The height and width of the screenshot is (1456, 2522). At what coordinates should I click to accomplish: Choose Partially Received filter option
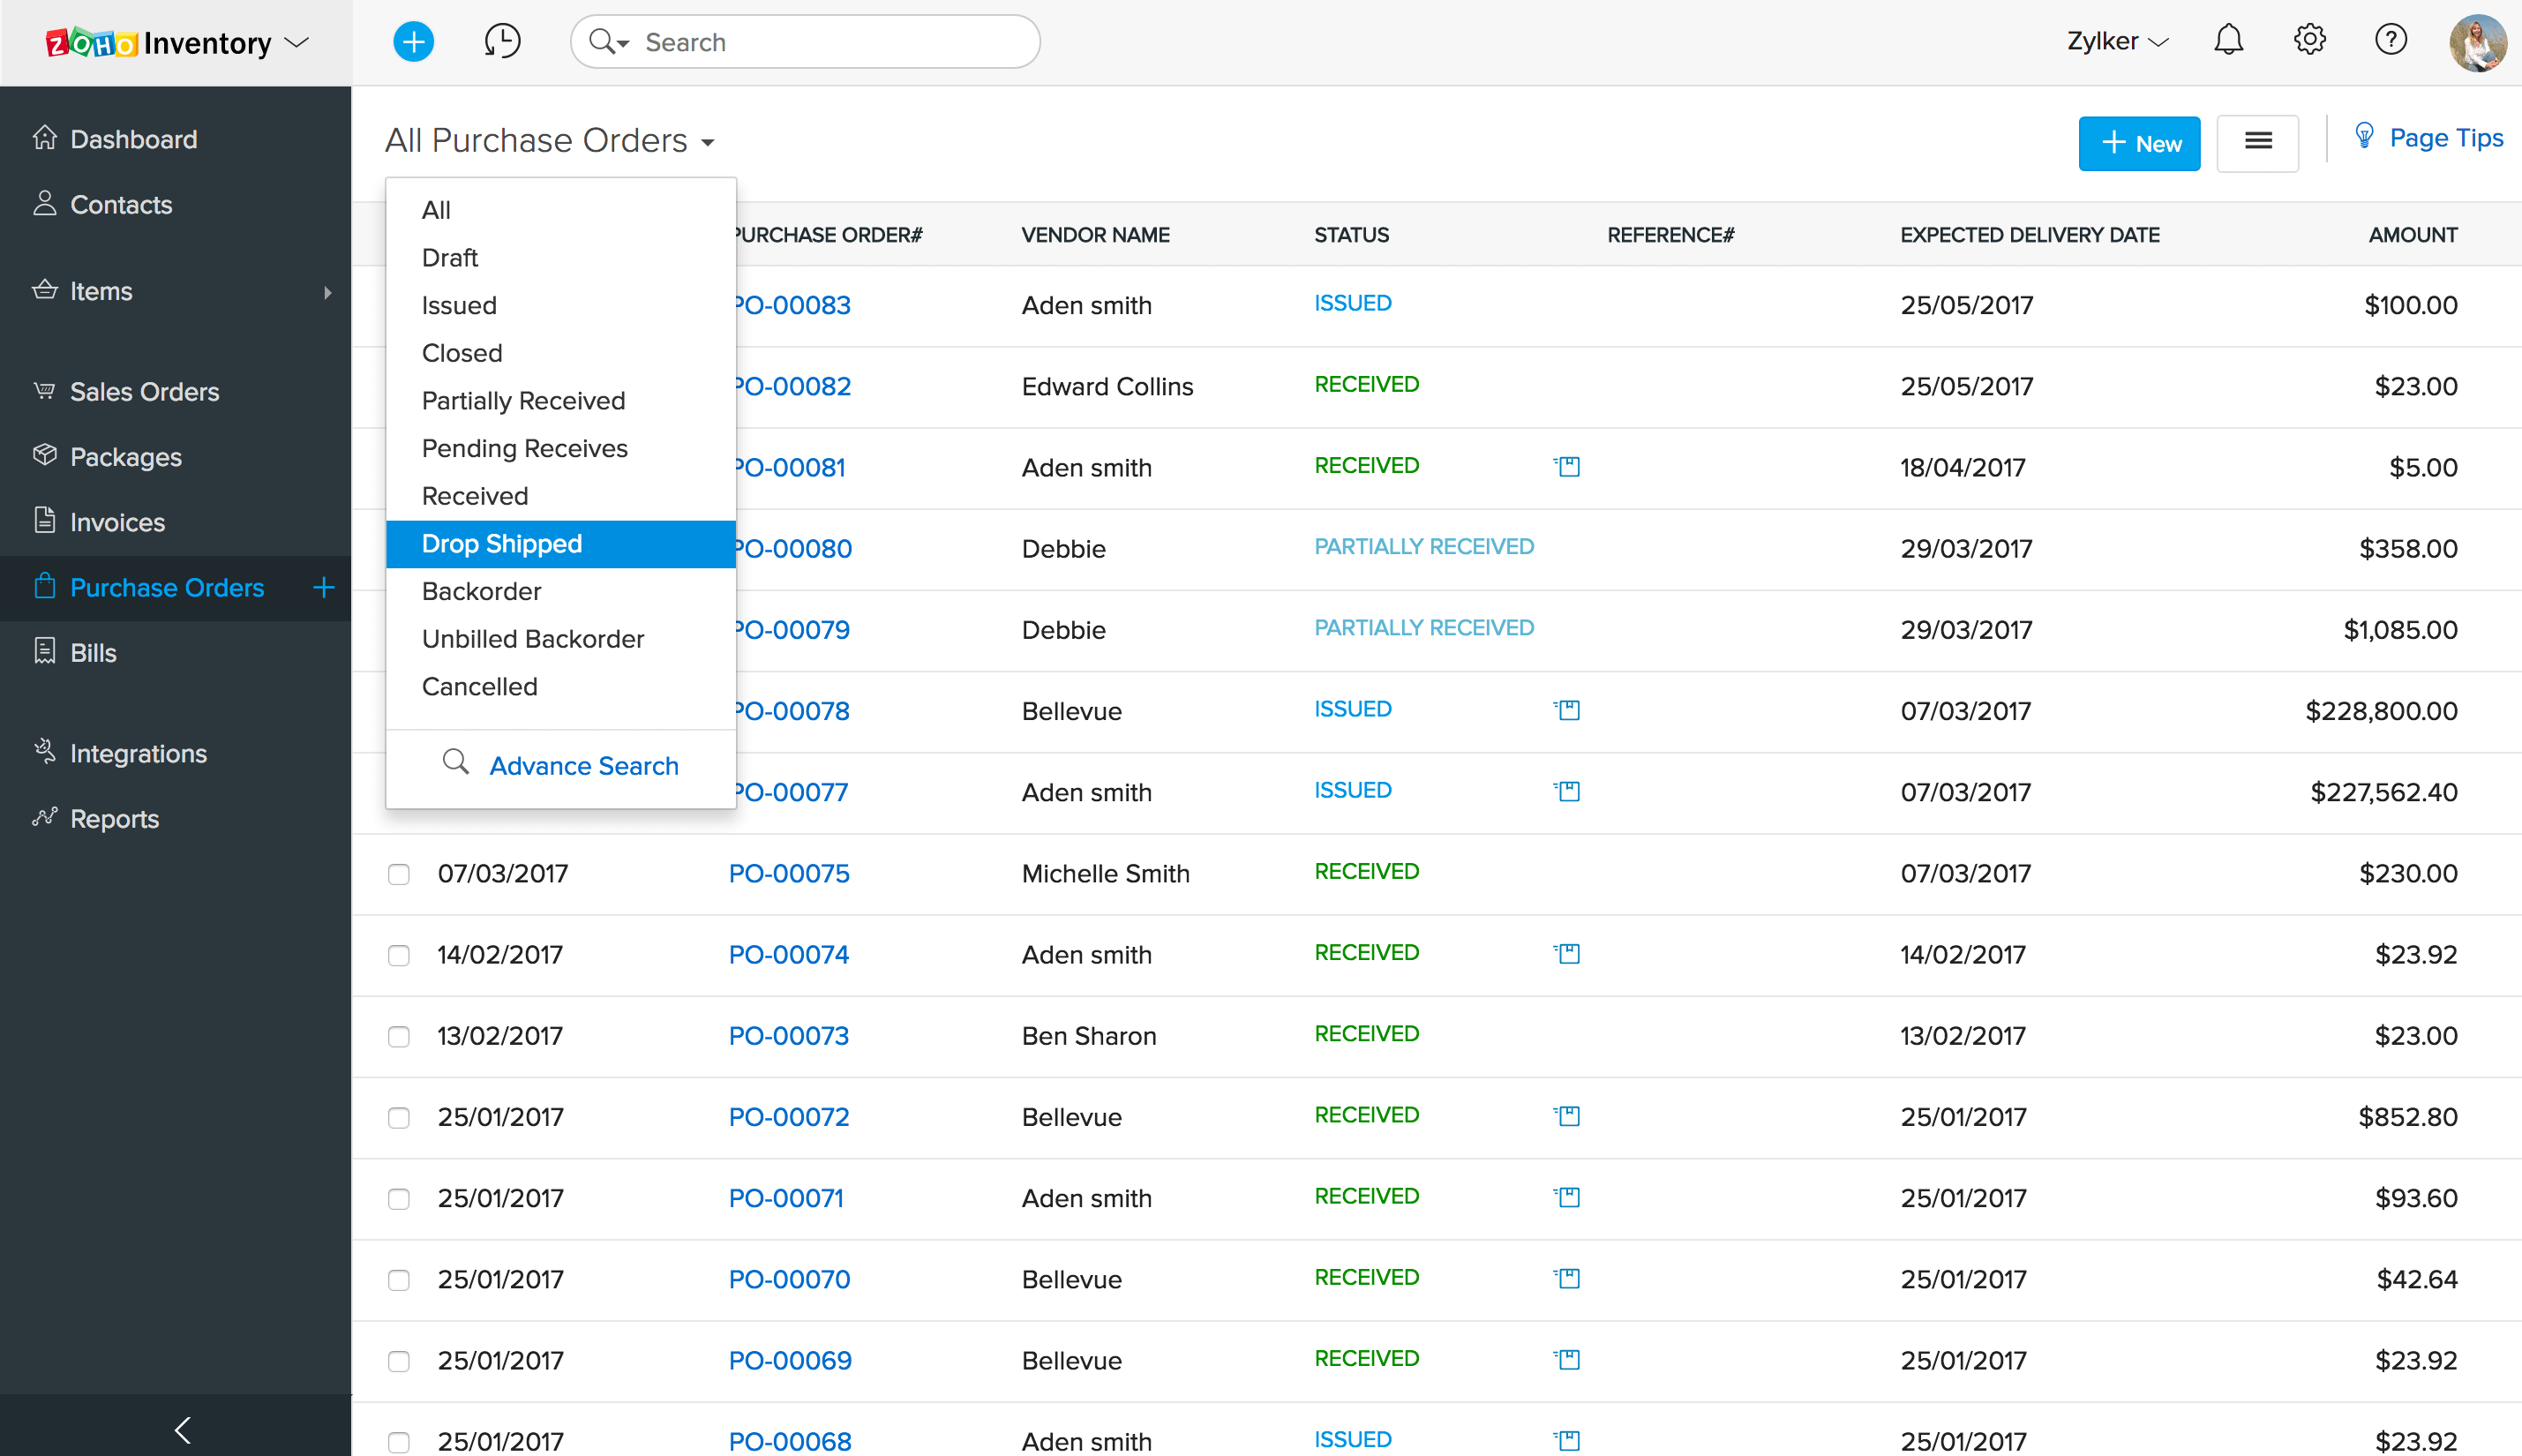(523, 401)
